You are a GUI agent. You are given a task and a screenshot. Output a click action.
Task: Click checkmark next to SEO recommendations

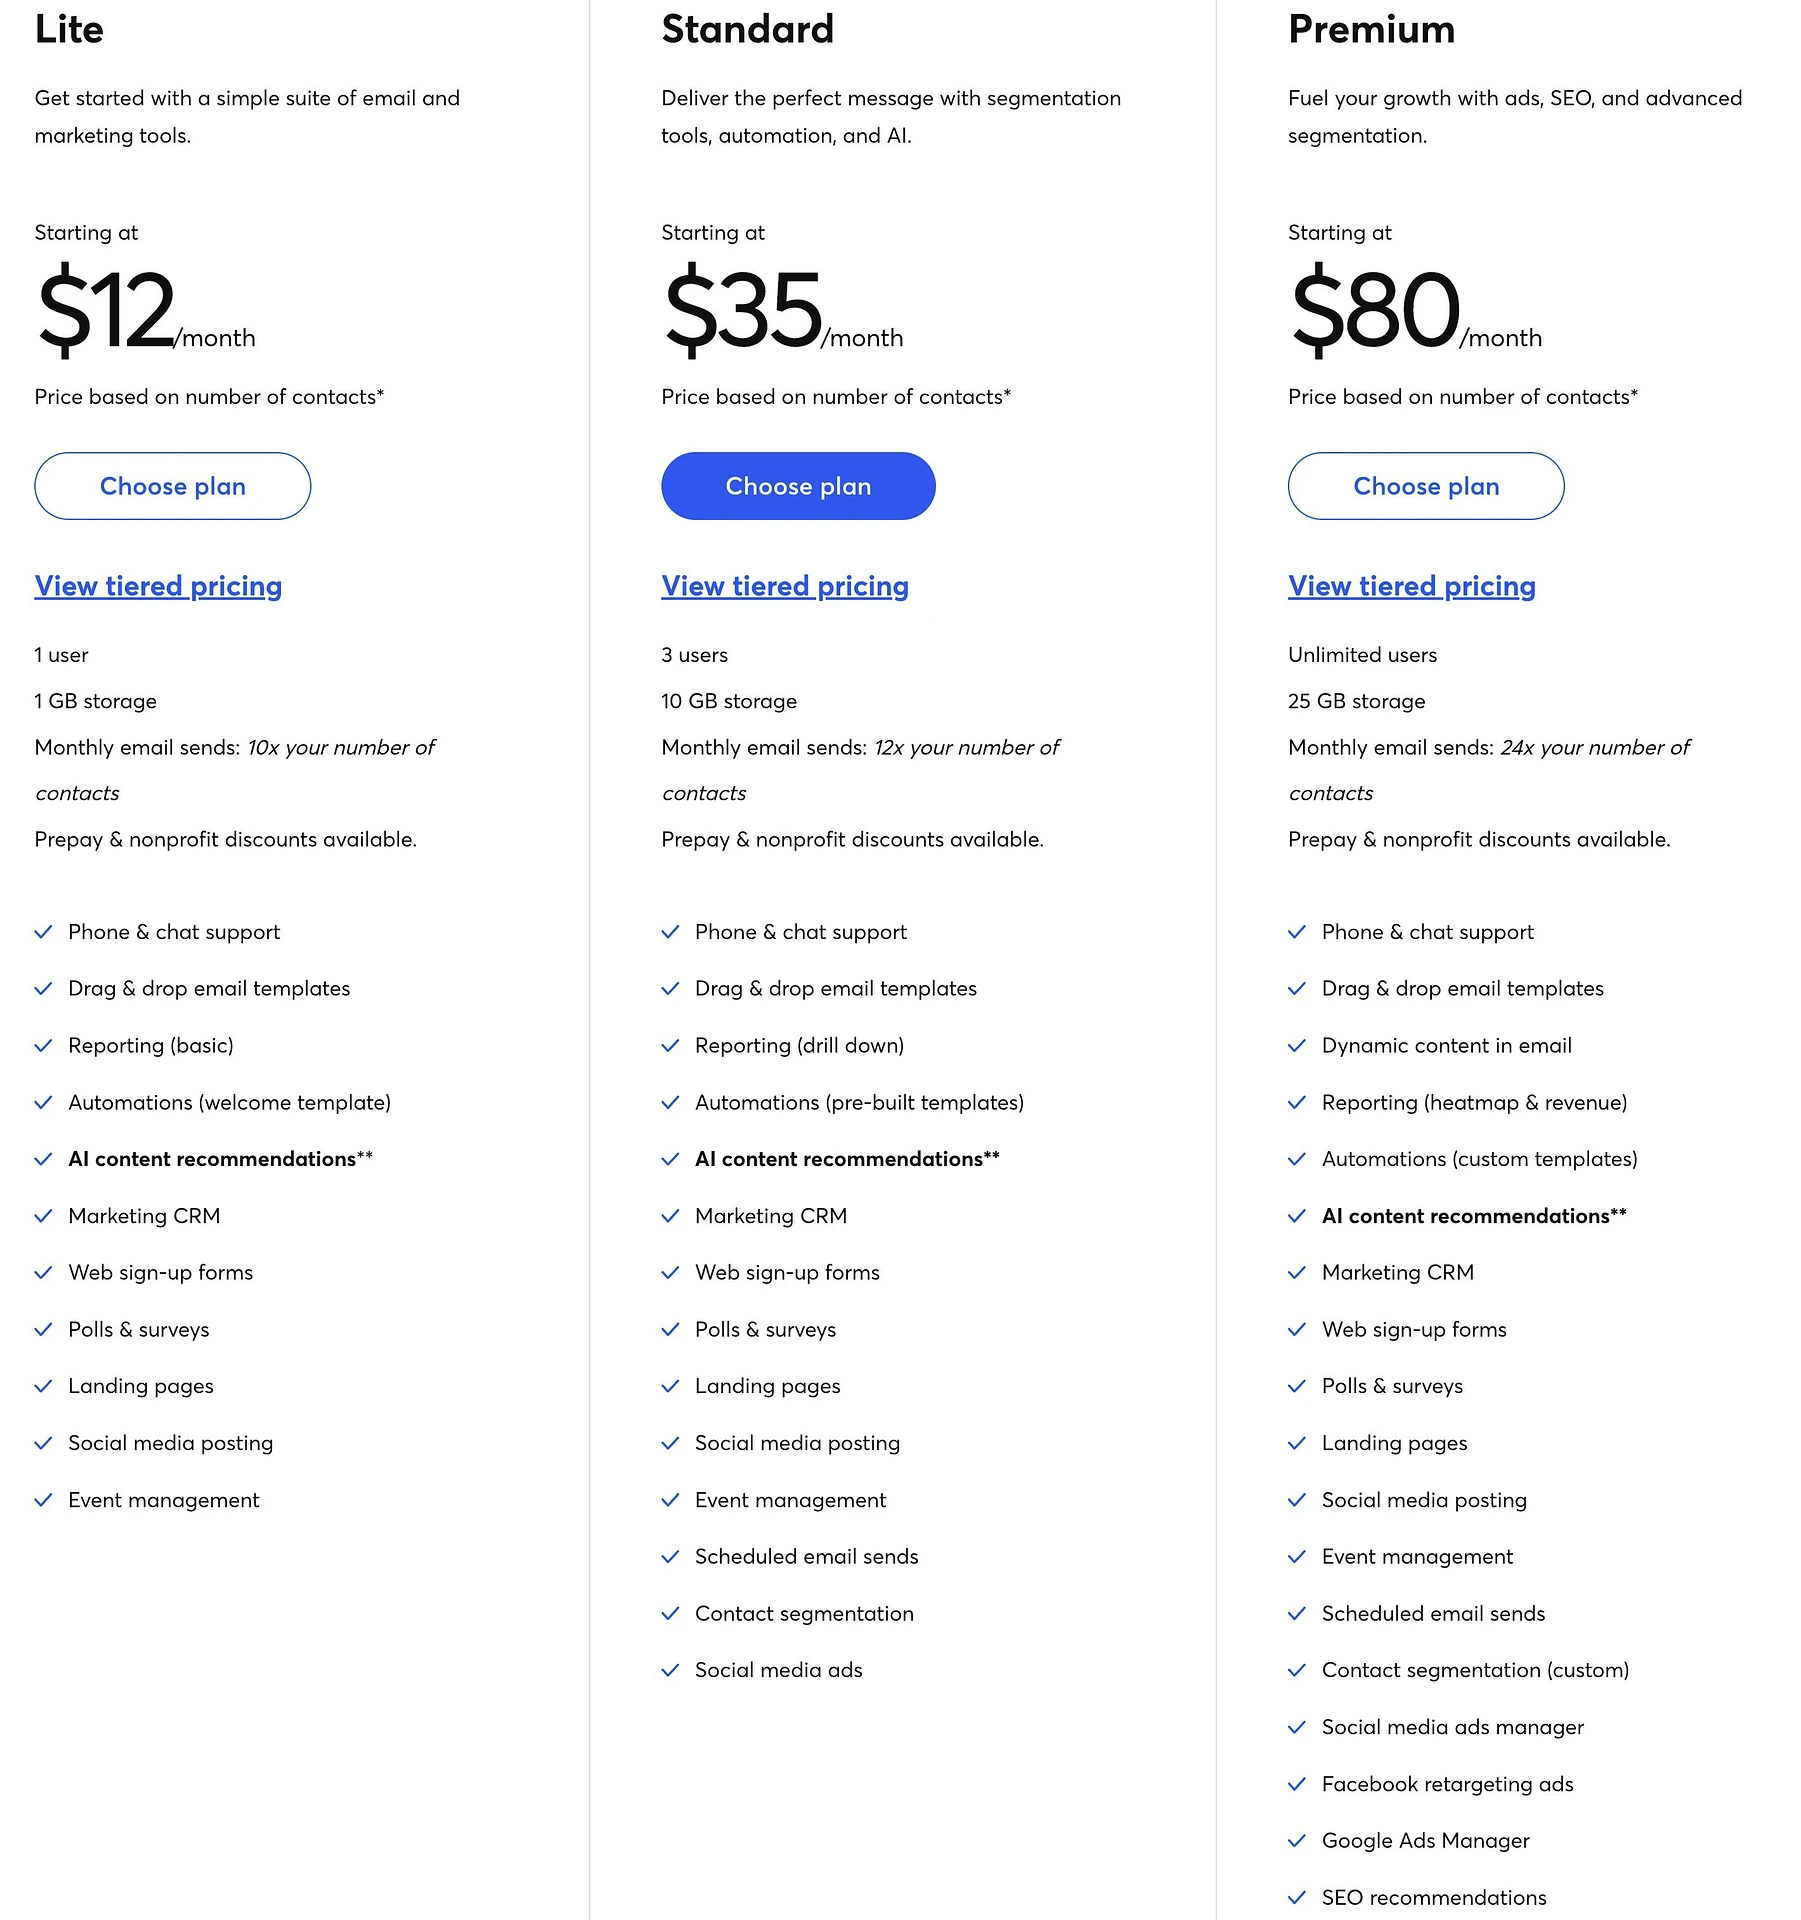tap(1297, 1897)
